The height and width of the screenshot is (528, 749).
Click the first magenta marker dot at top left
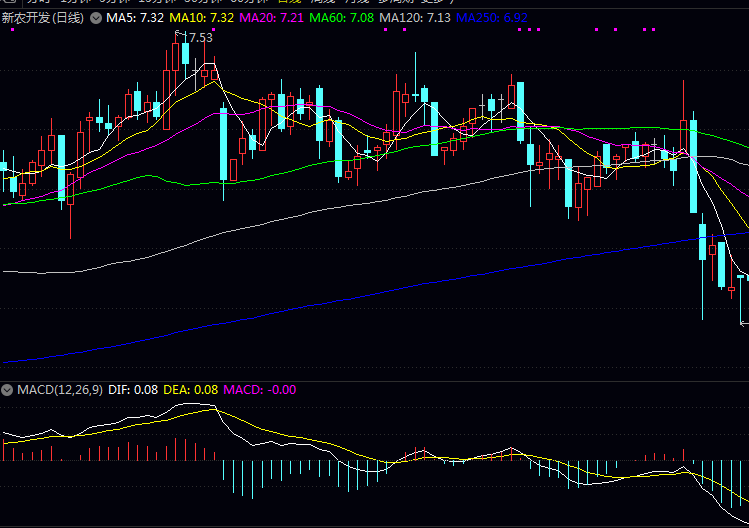tap(13, 30)
